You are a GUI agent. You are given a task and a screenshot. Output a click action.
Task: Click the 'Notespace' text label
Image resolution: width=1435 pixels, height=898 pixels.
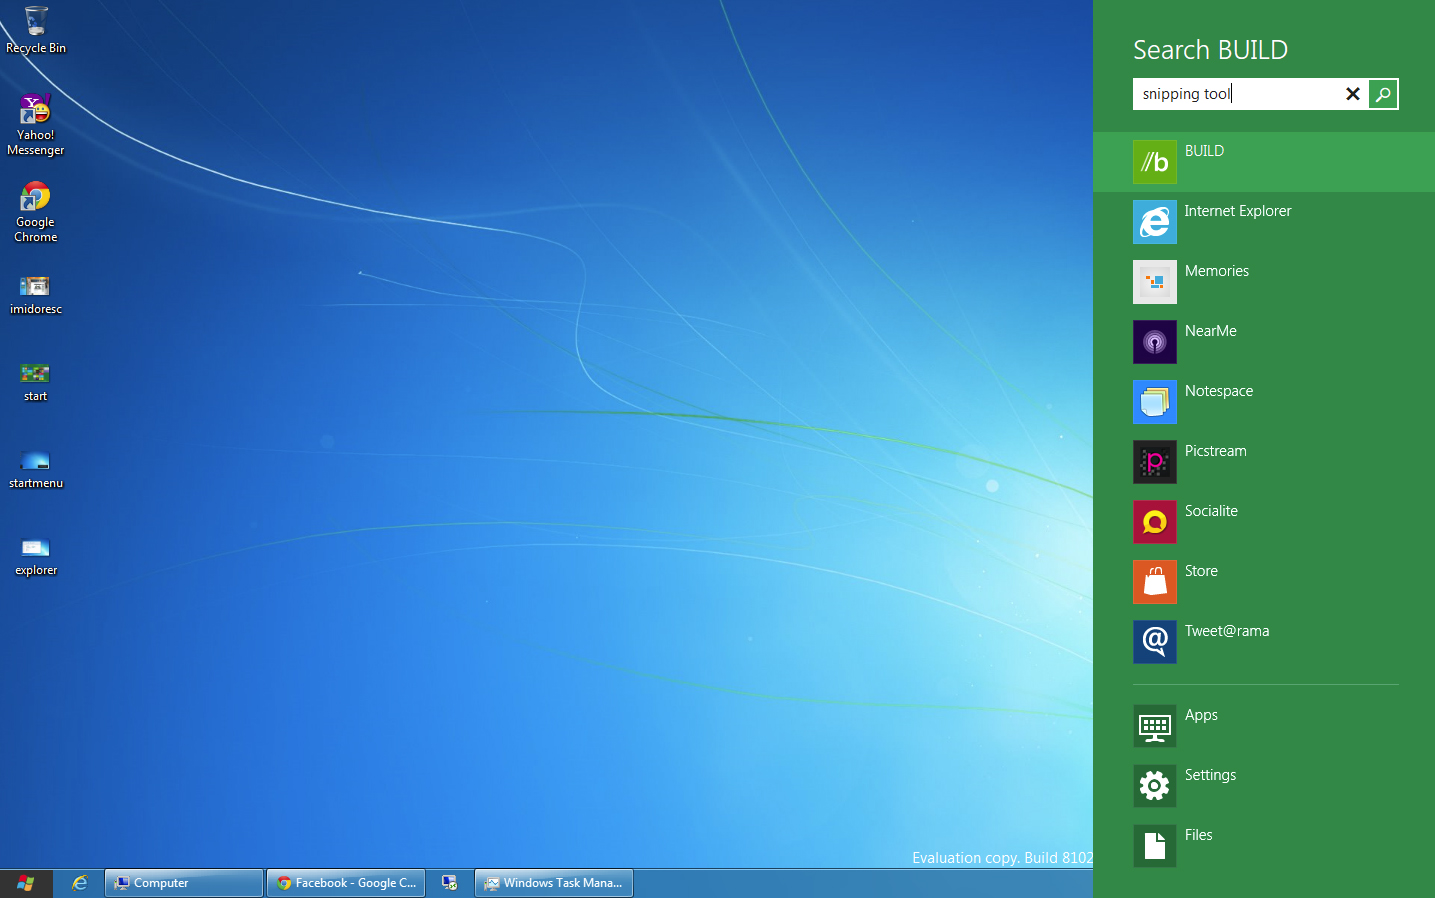pos(1219,391)
